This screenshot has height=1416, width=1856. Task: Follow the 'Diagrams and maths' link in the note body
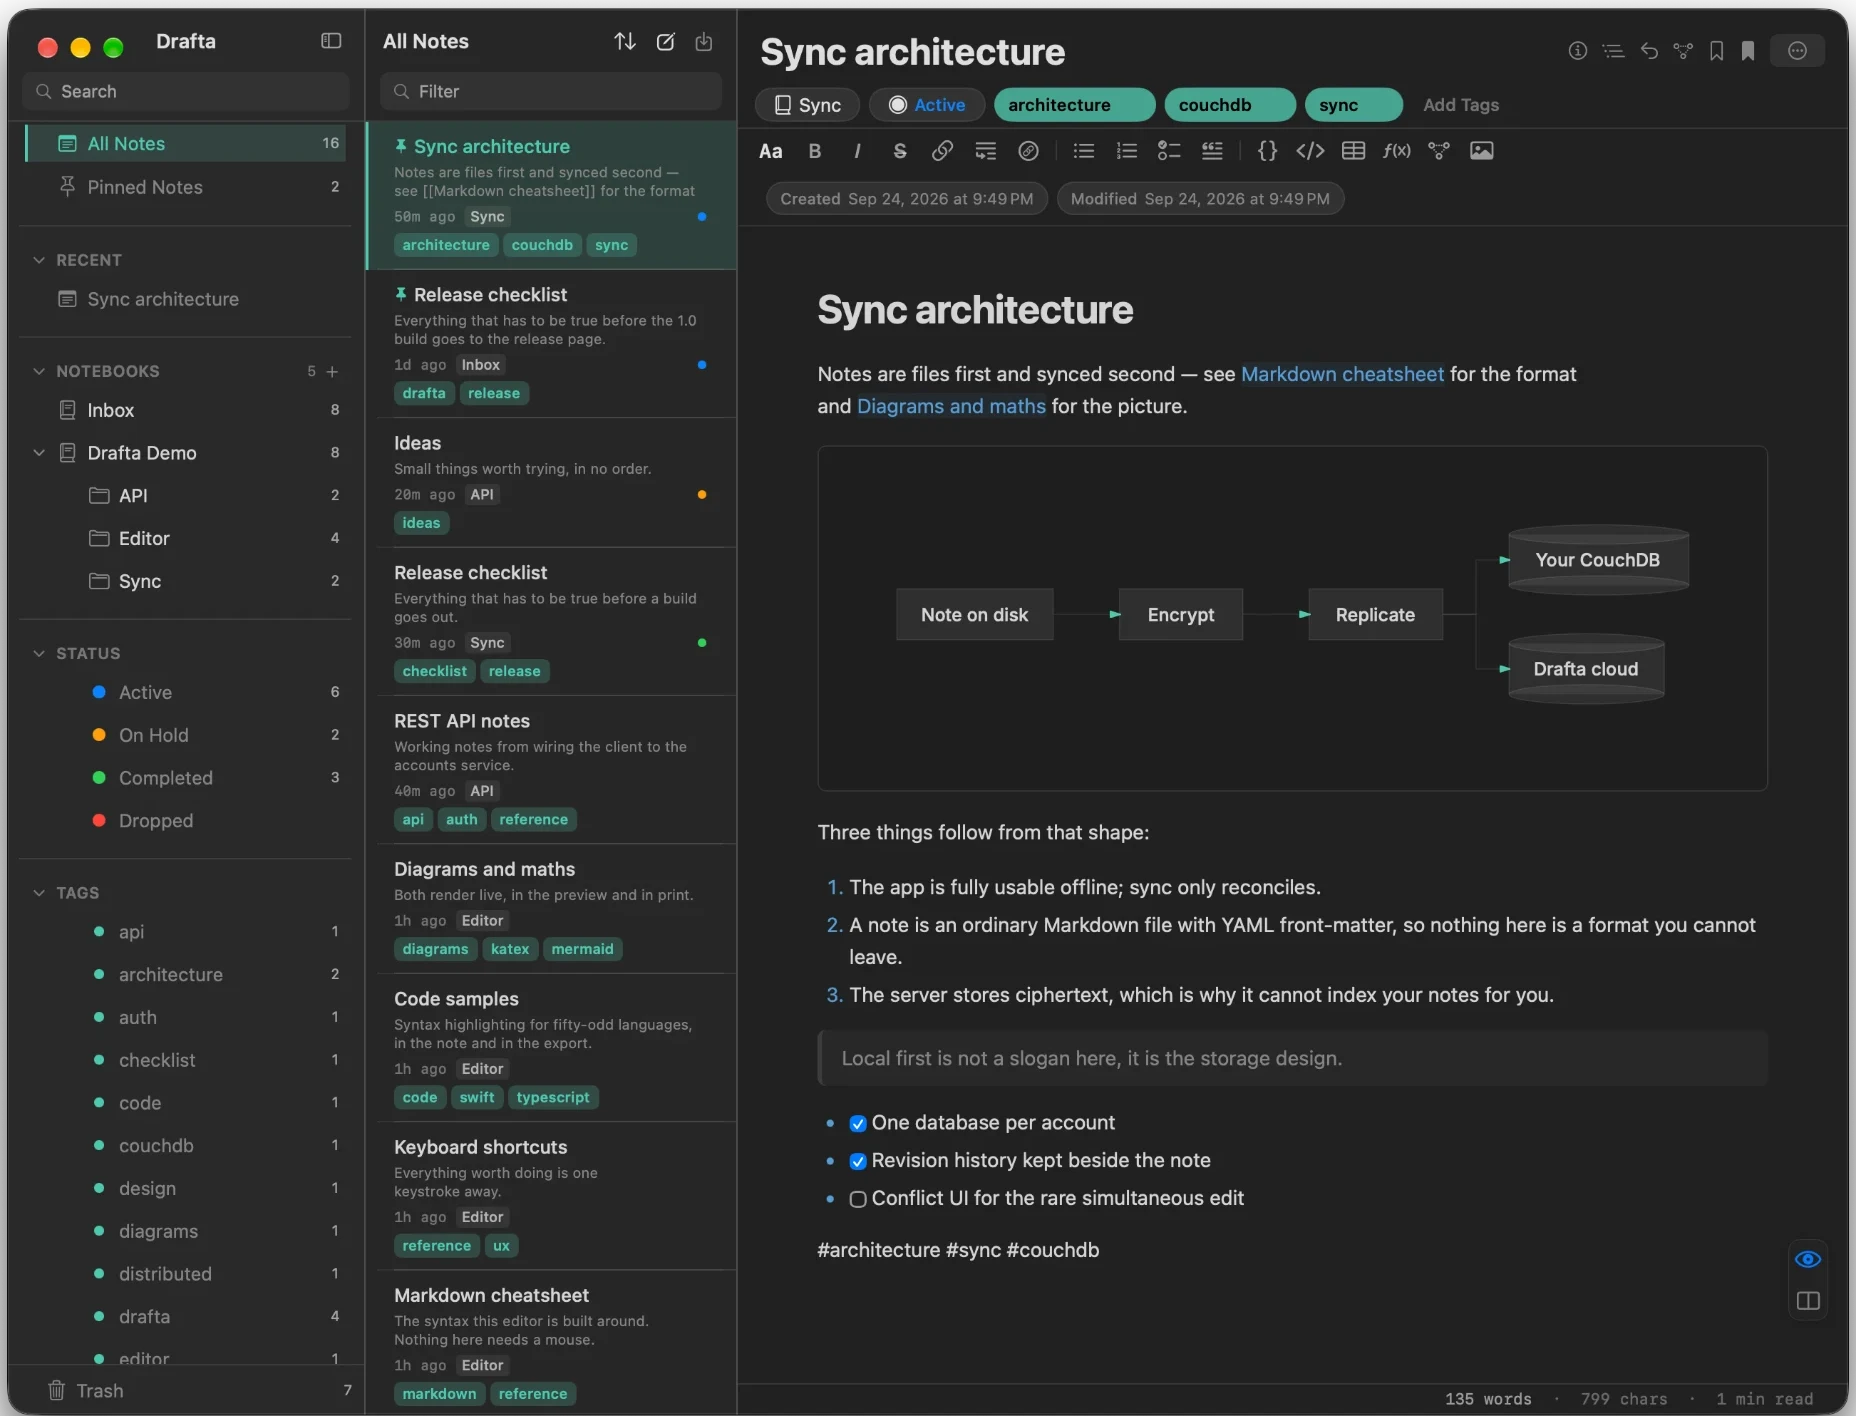point(951,406)
